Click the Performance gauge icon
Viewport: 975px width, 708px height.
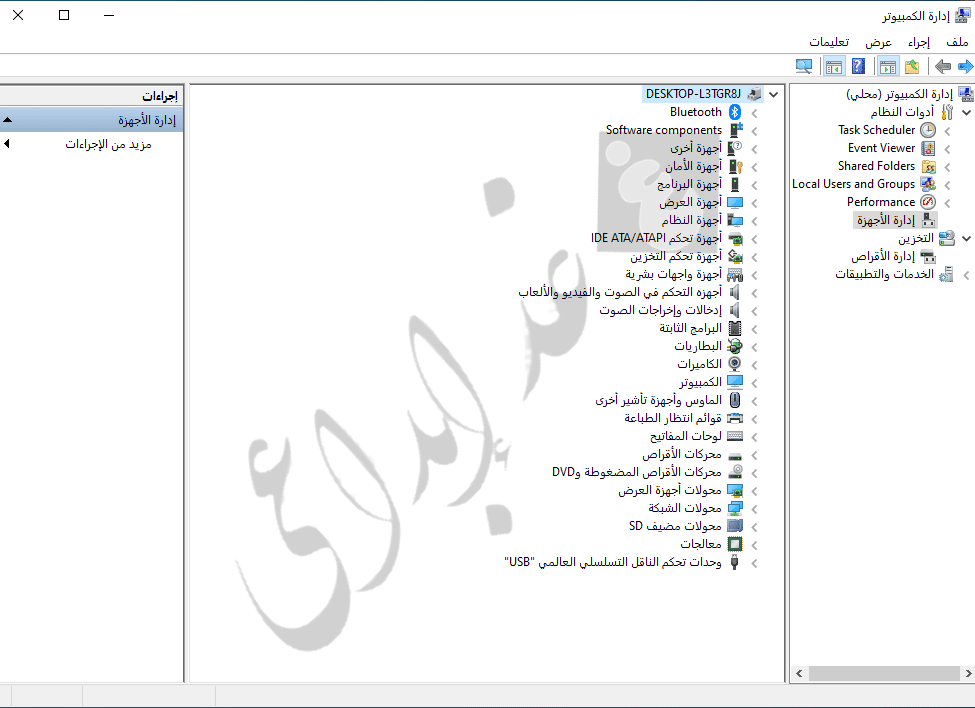click(928, 202)
